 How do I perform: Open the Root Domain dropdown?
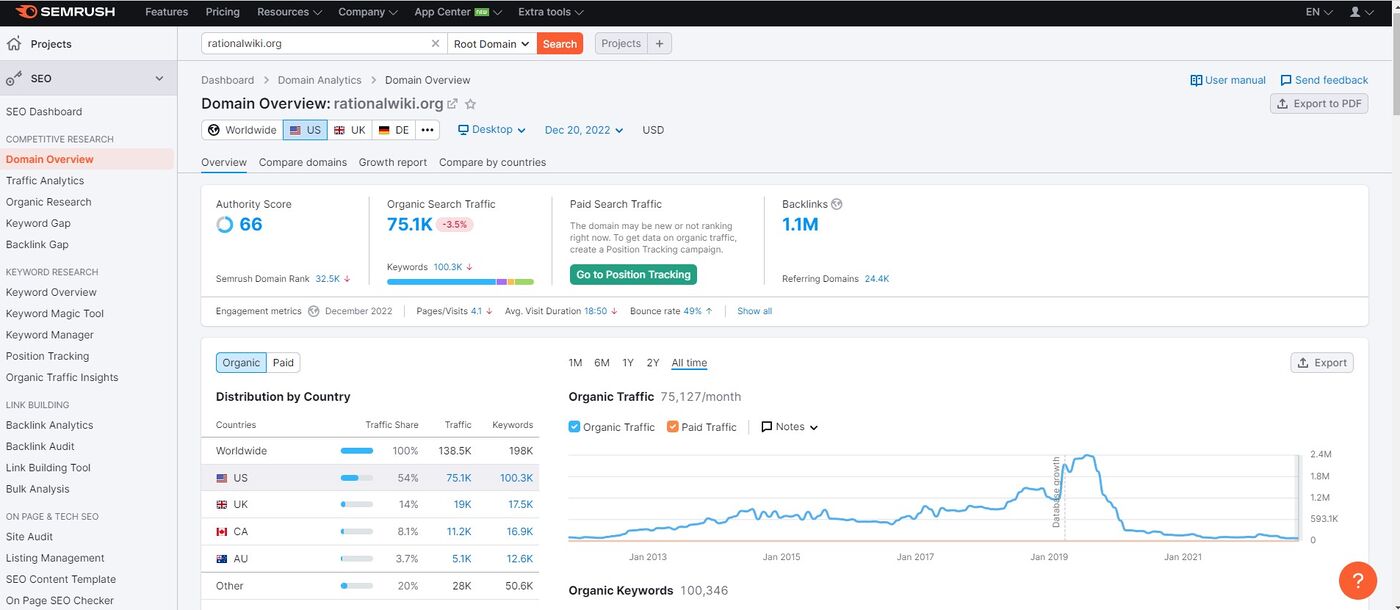click(491, 44)
